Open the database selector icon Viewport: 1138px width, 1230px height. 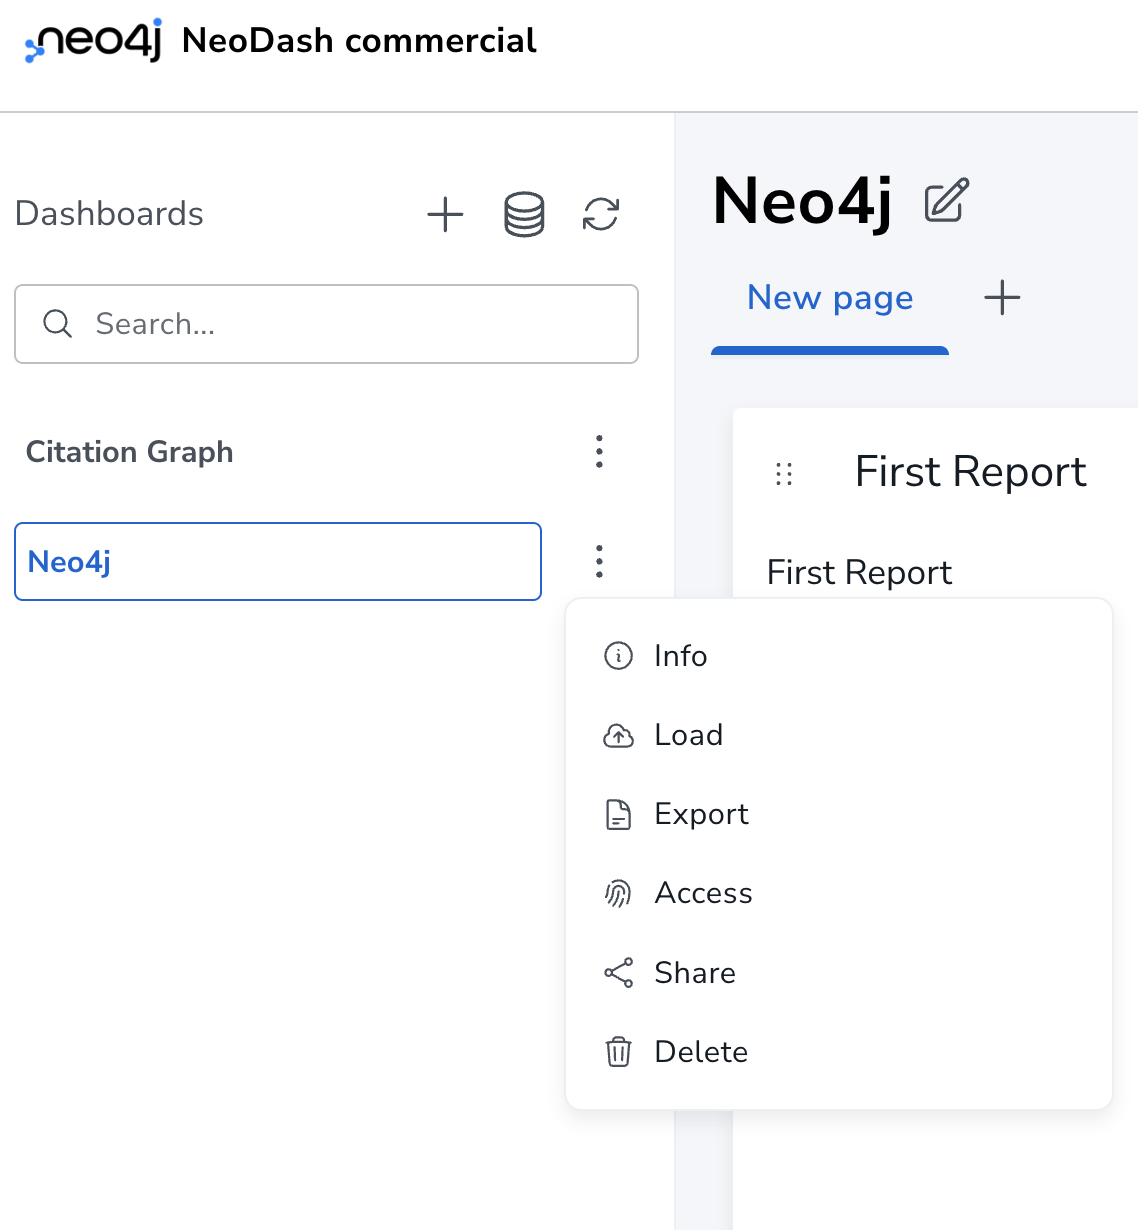[x=524, y=214]
